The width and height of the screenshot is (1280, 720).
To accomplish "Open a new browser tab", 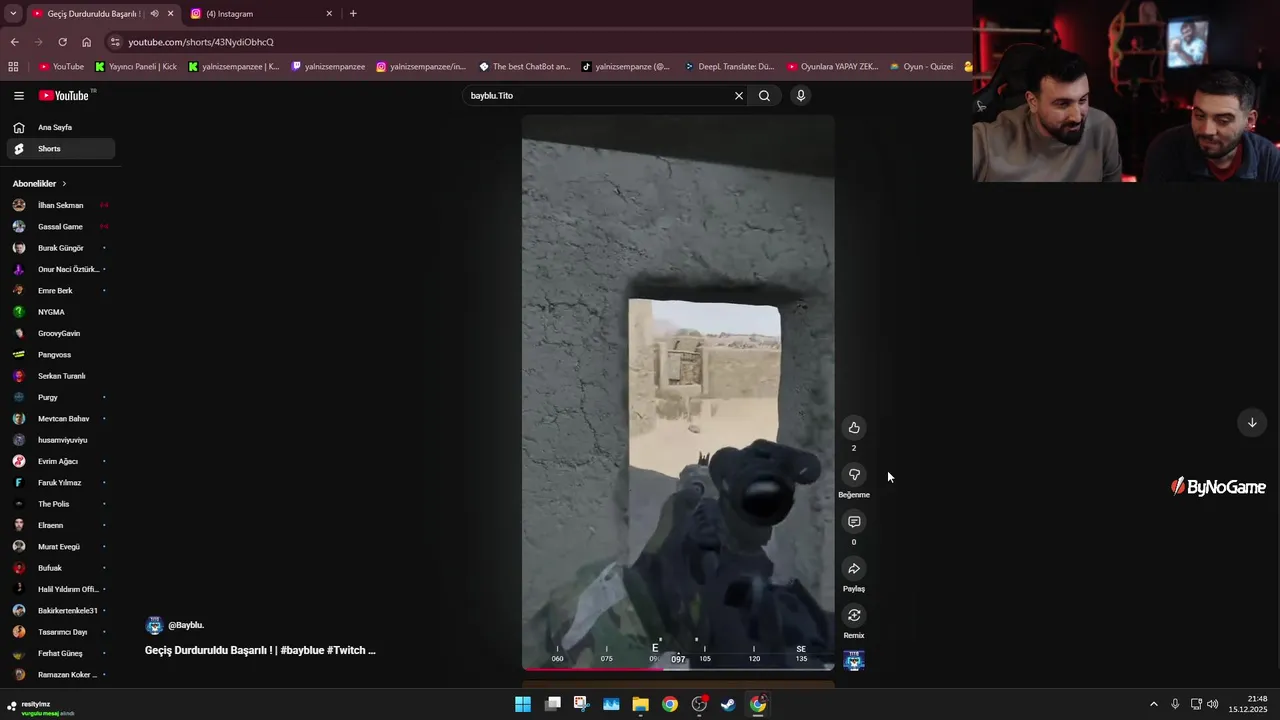I will click(x=353, y=14).
